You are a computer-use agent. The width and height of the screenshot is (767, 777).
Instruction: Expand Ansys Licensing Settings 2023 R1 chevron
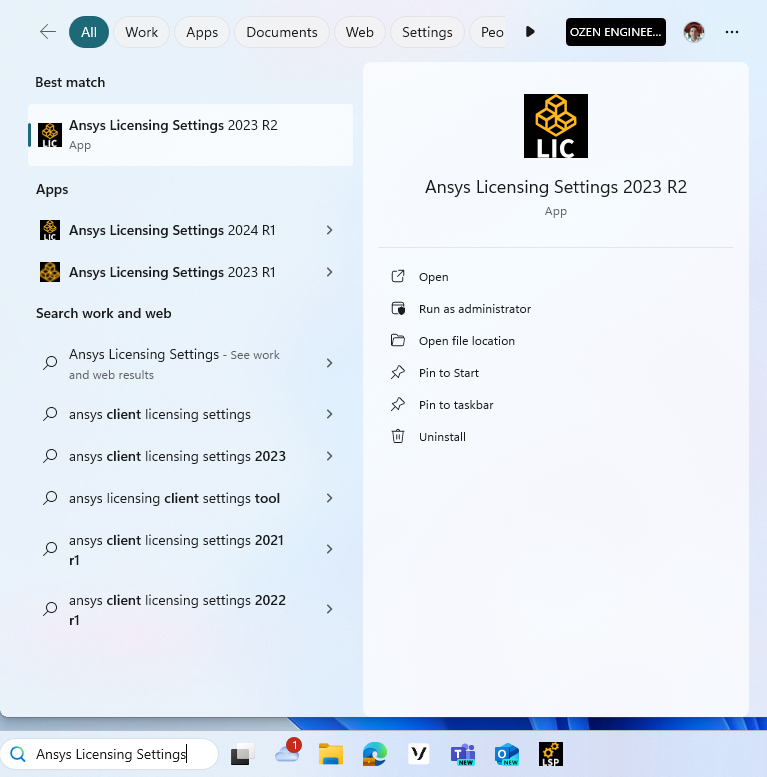coord(330,272)
